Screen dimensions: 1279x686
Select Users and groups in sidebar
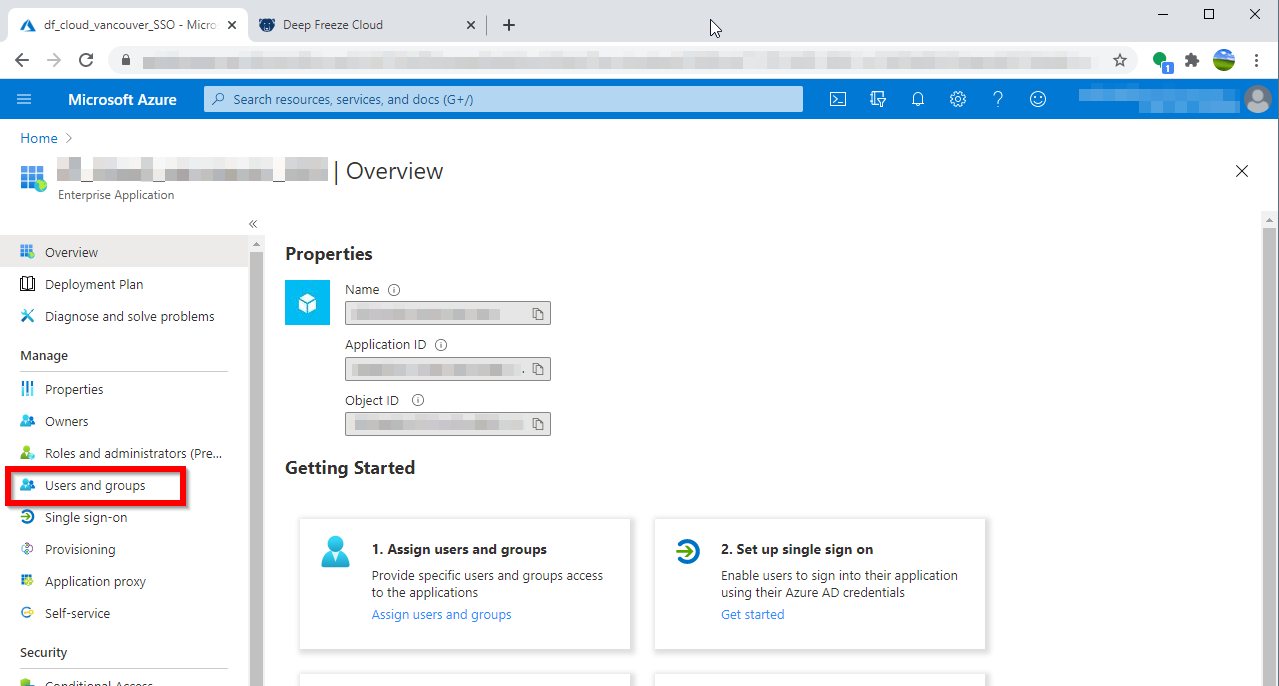(x=95, y=486)
